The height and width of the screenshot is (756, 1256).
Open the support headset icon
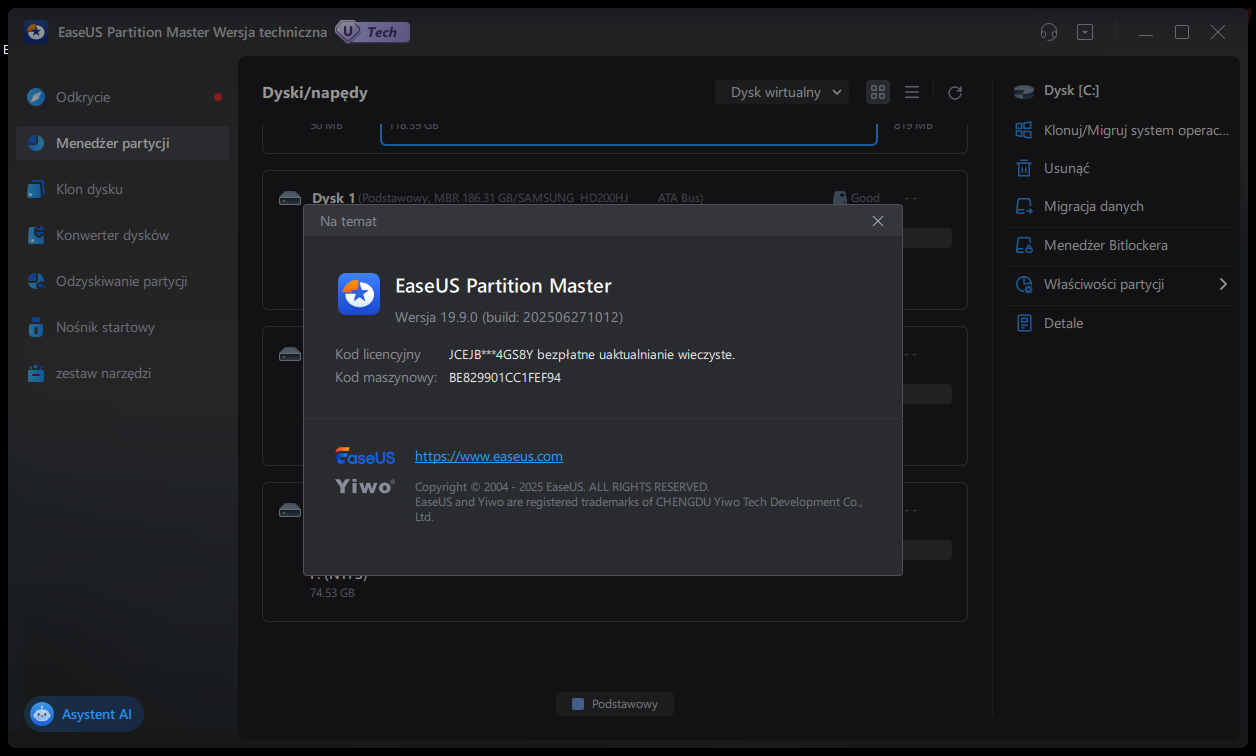tap(1049, 32)
